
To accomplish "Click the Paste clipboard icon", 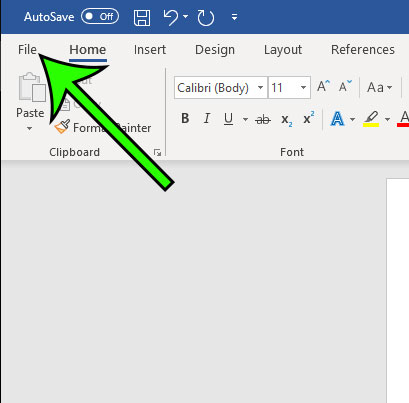I will (32, 87).
